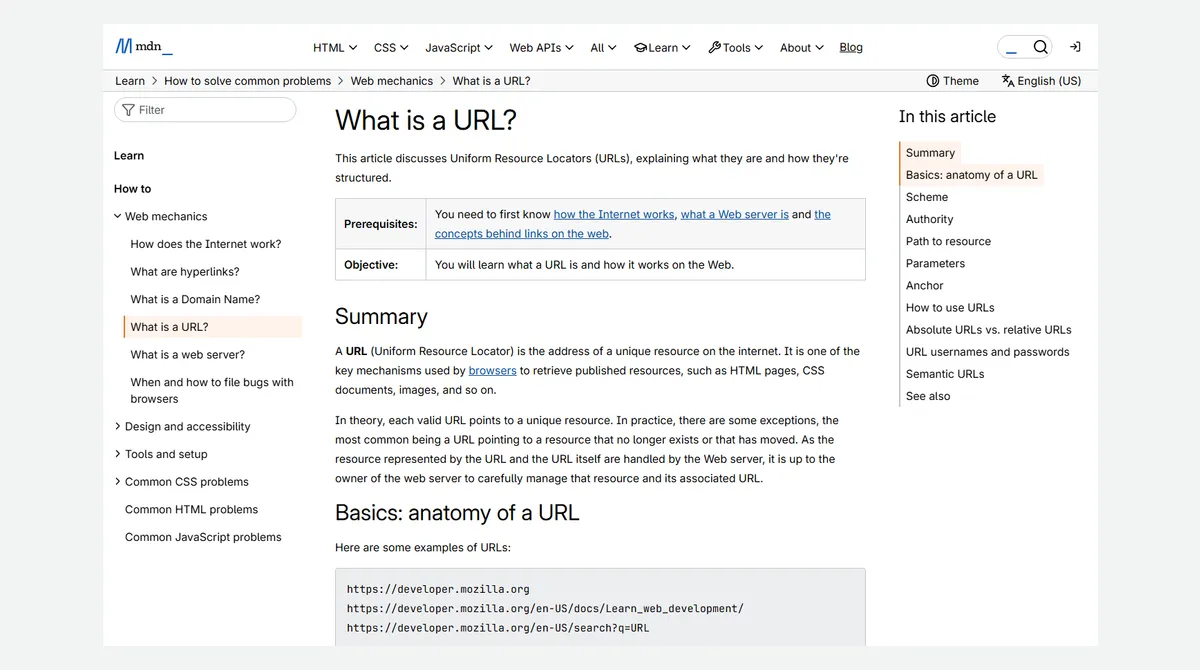Click the filter funnel icon
Screen dimensions: 1200x670
pos(128,110)
